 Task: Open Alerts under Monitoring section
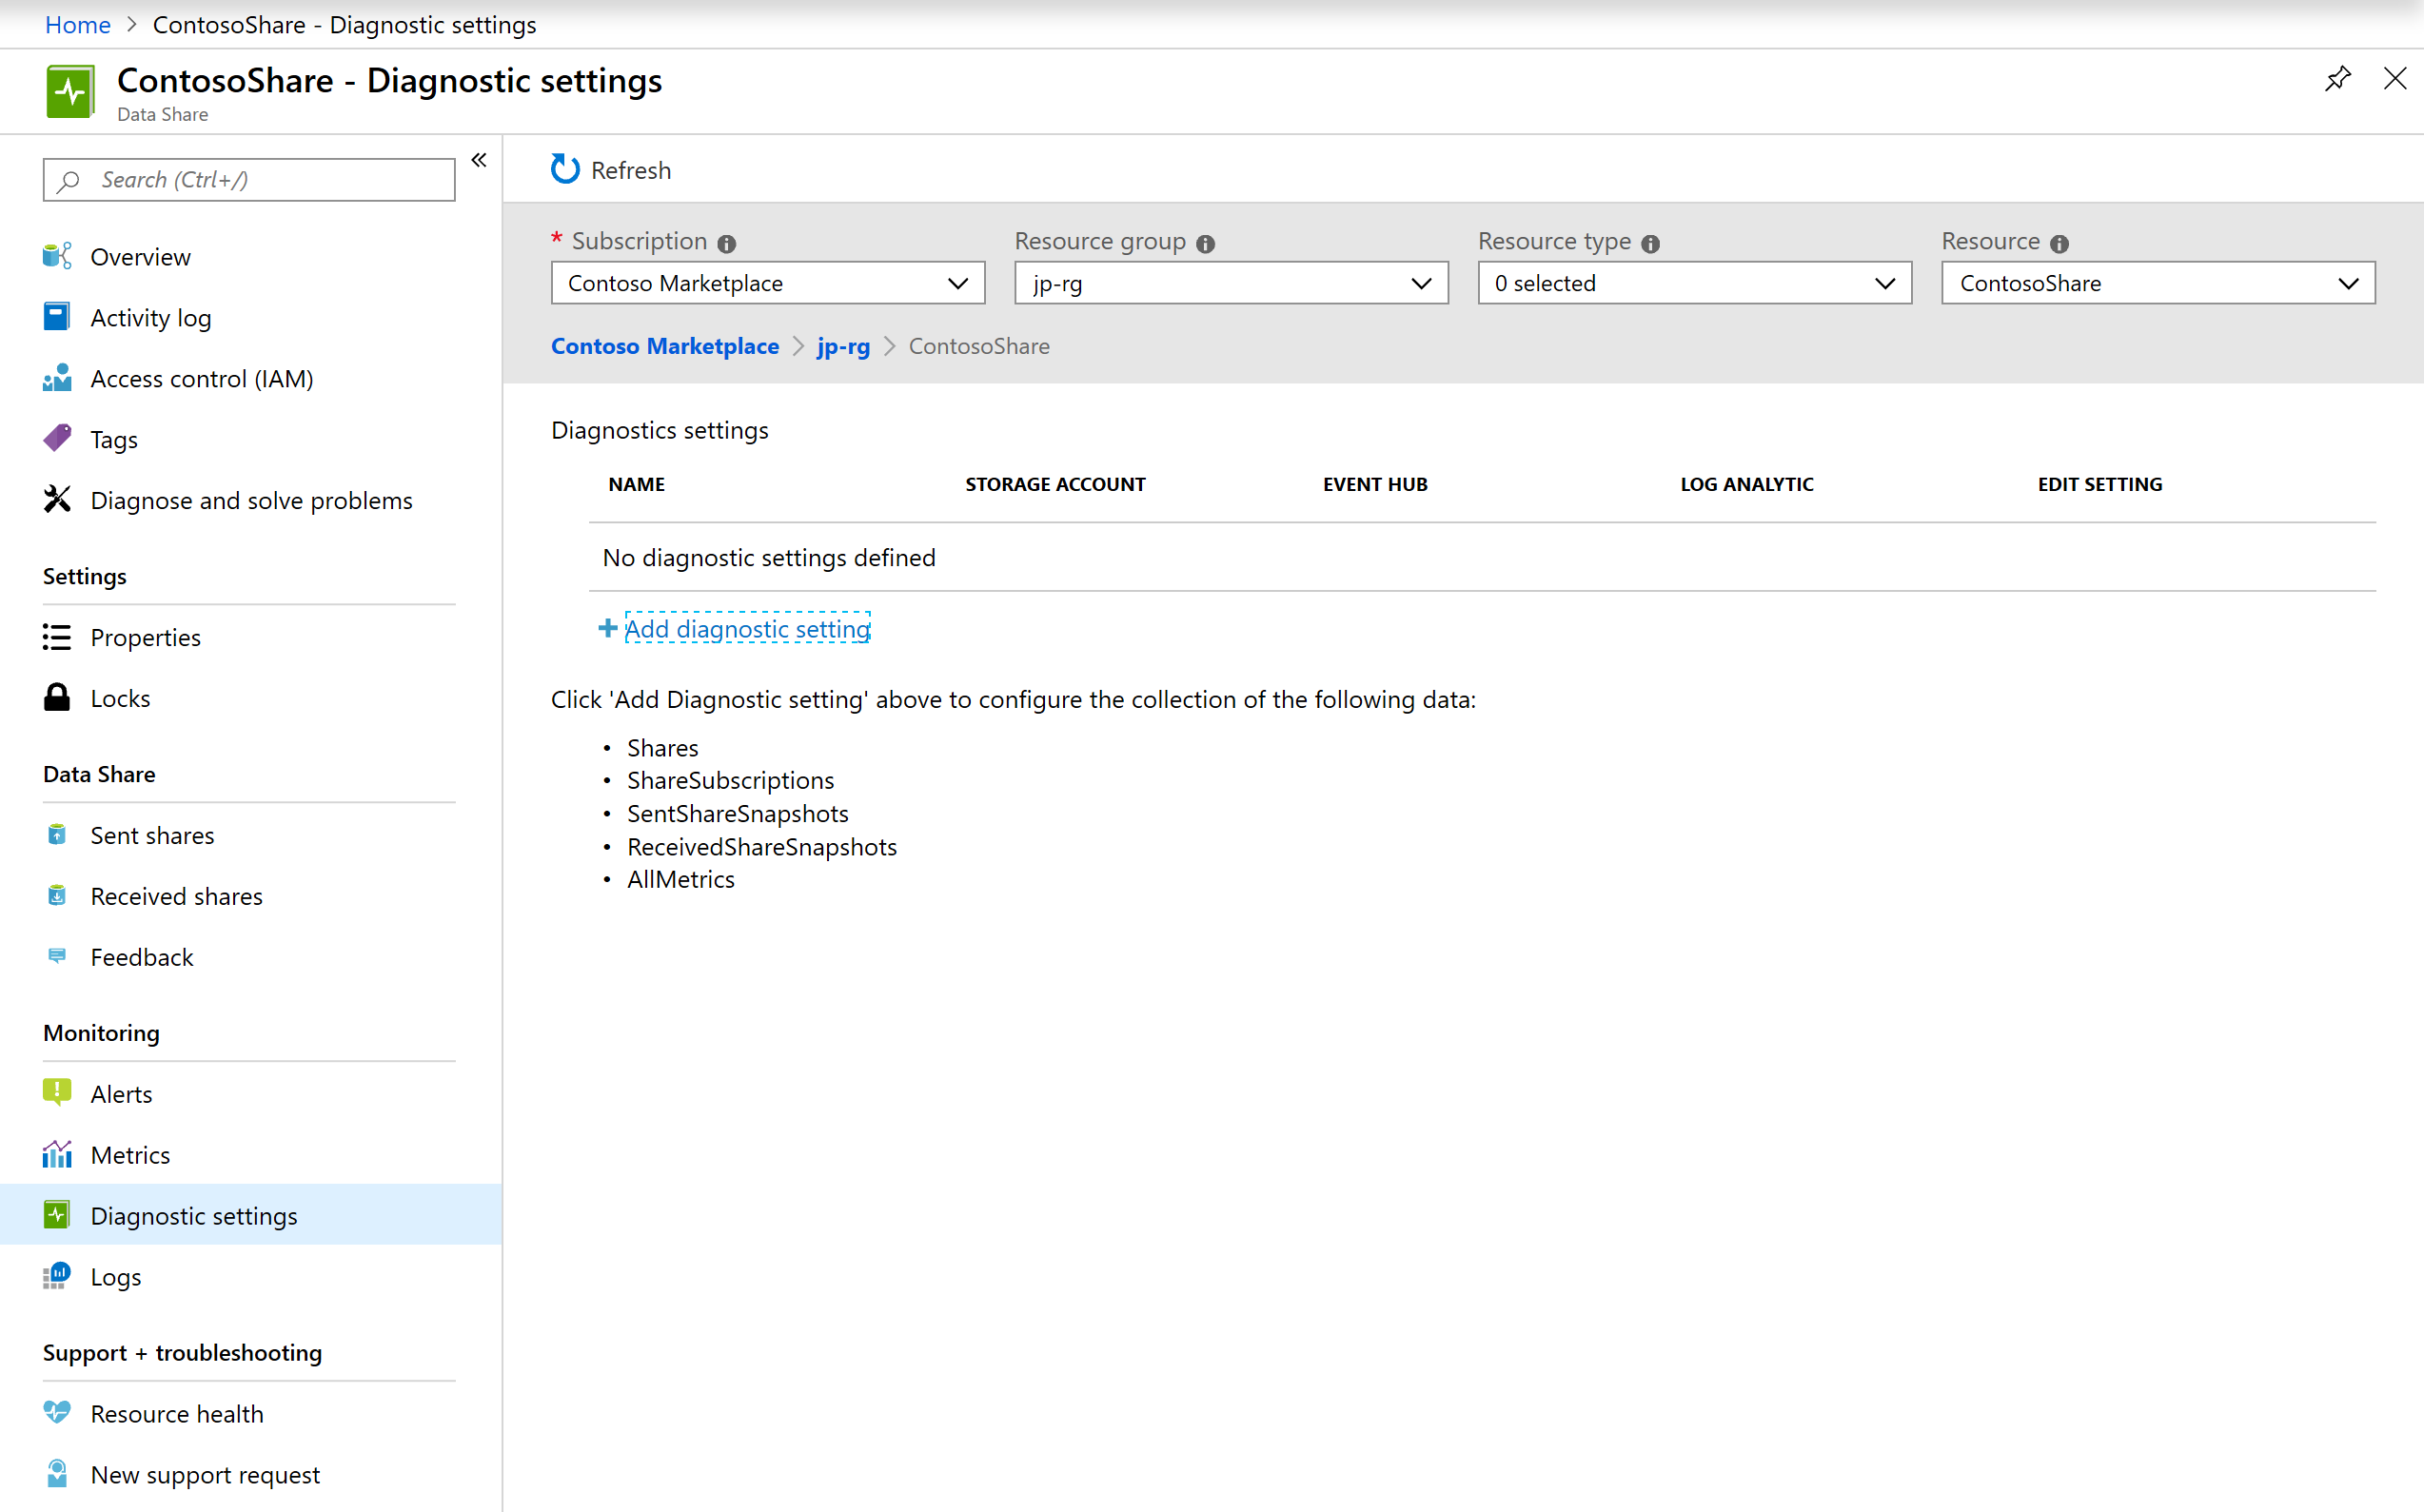coord(120,1092)
